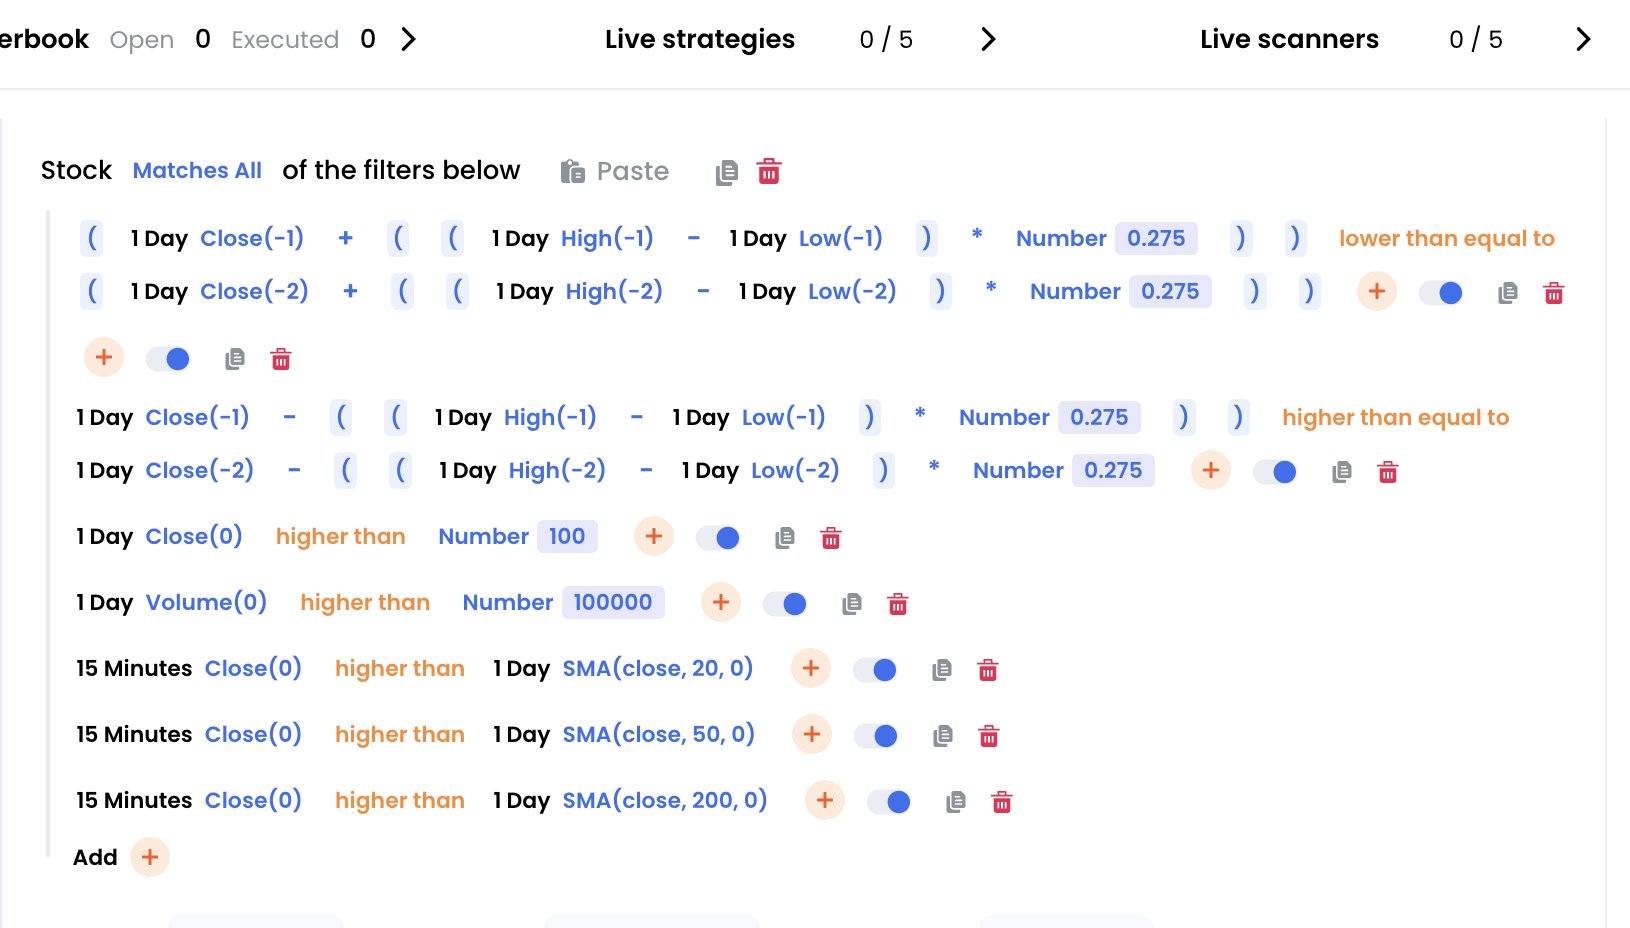The width and height of the screenshot is (1630, 928).
Task: Copy the whole filter group
Action: point(727,173)
